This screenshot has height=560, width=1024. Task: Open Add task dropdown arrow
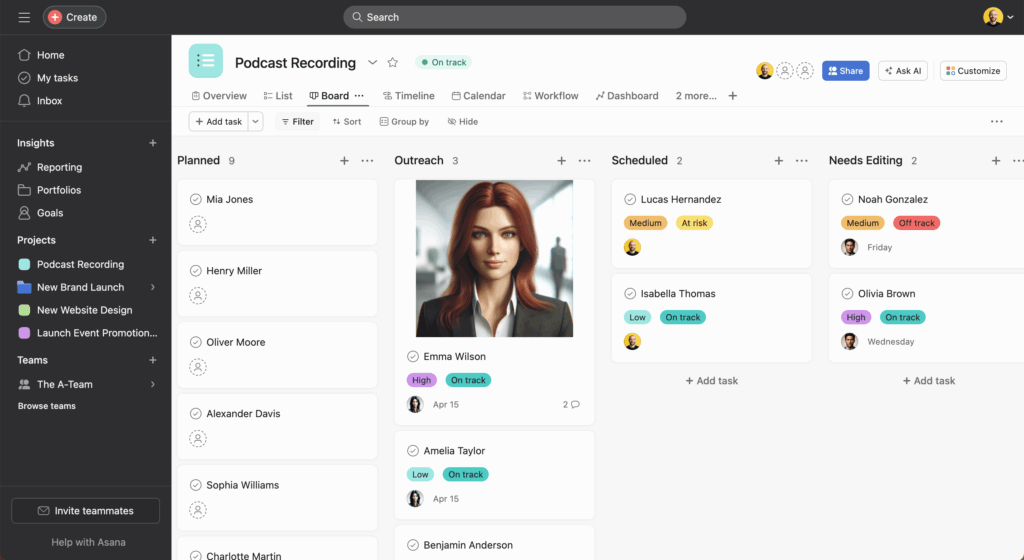click(255, 121)
